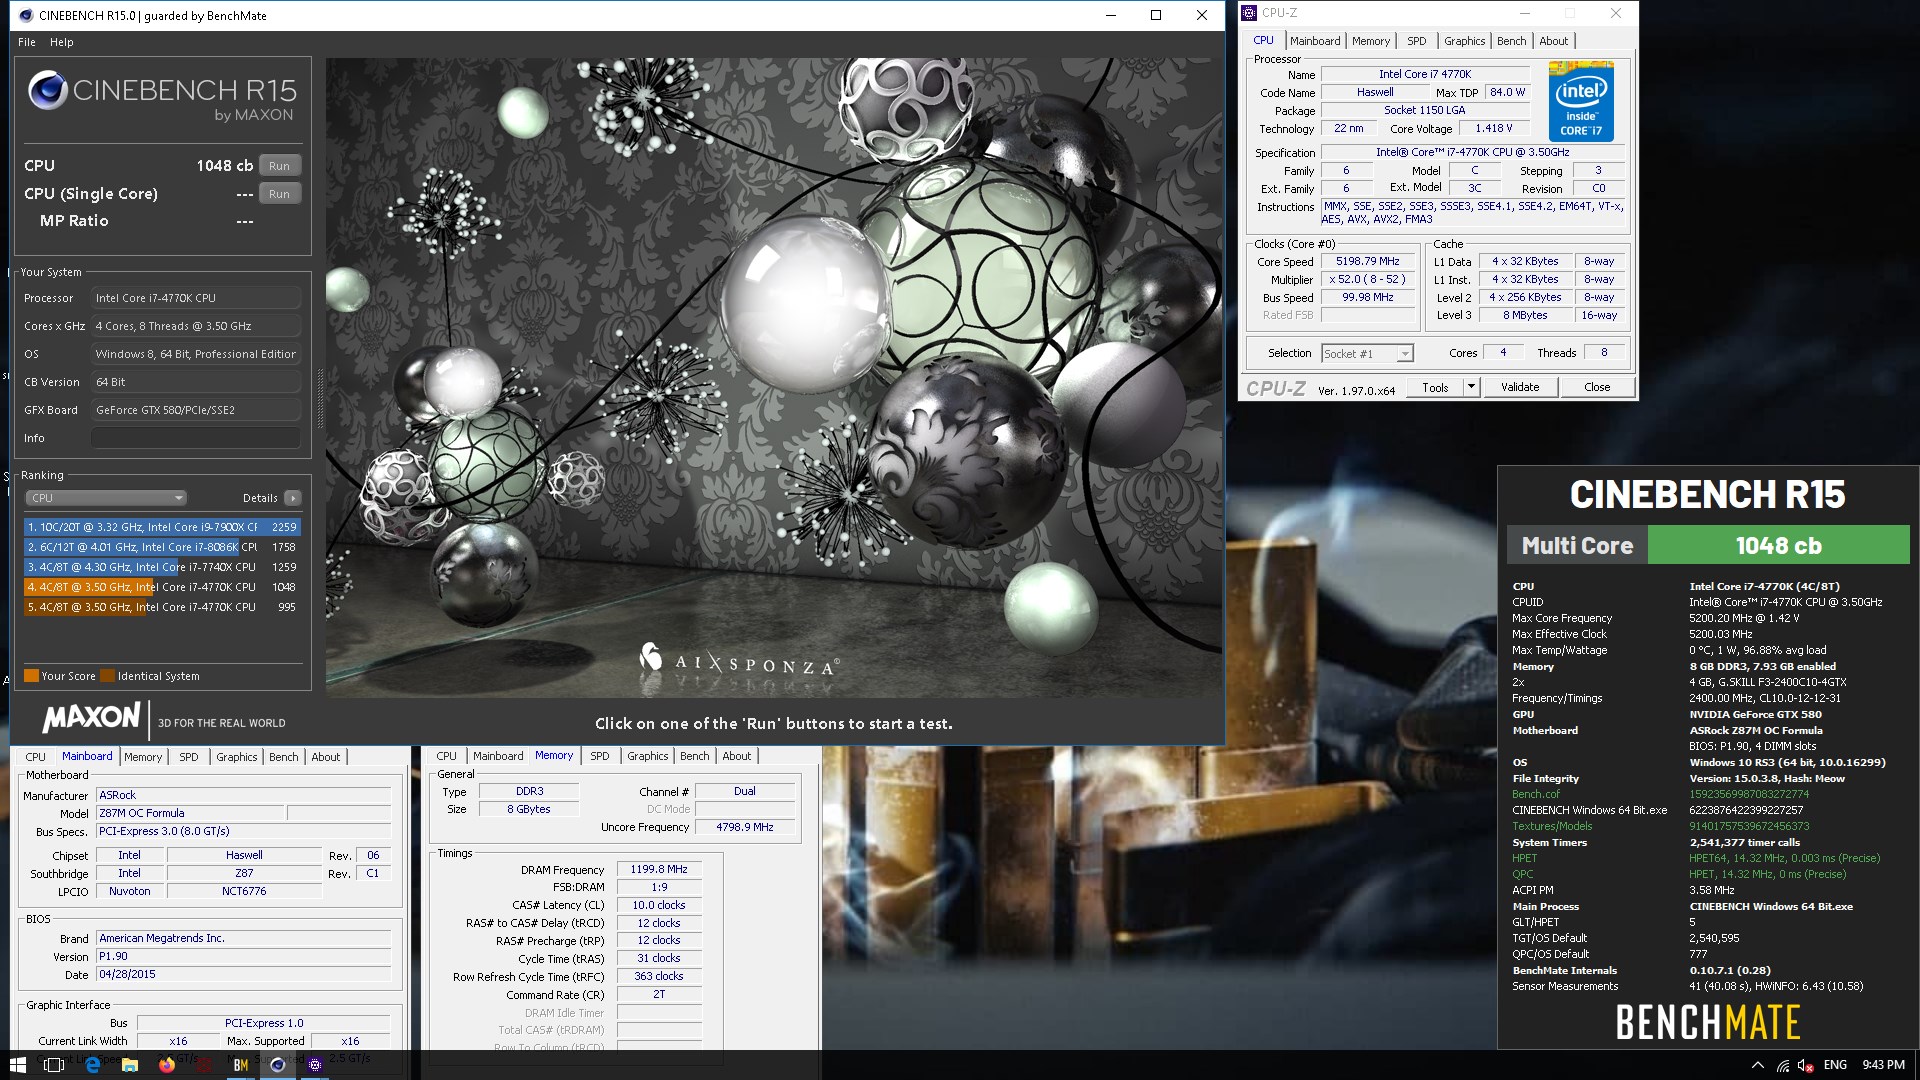1920x1080 pixels.
Task: Switch to SPD tab in Mainboard CPU-Z window
Action: point(188,757)
